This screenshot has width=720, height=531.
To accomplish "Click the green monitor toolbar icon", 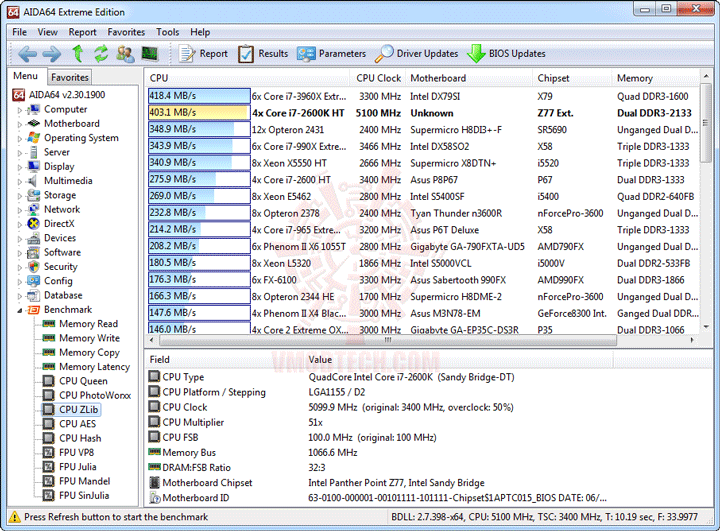I will click(149, 54).
